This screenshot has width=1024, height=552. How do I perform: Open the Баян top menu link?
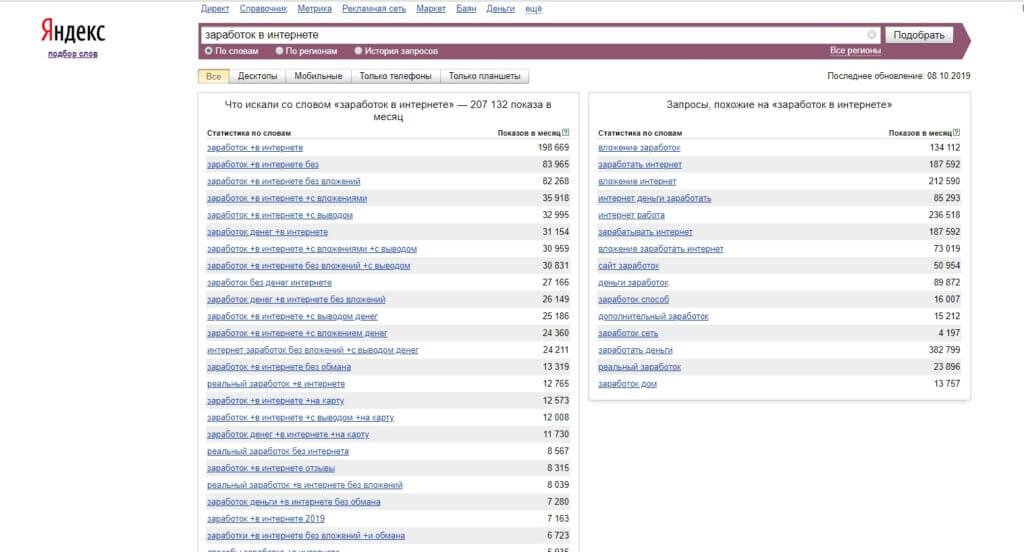point(466,8)
